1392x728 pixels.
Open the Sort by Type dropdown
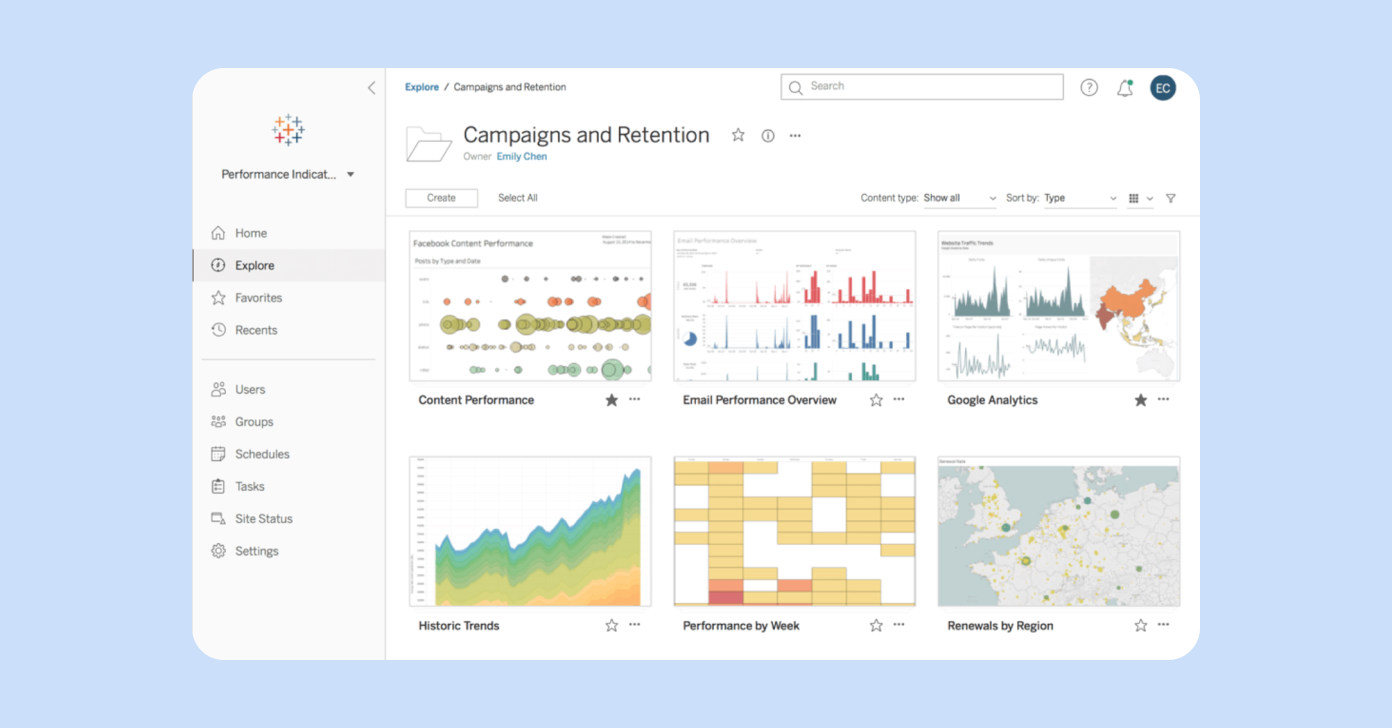[1080, 198]
